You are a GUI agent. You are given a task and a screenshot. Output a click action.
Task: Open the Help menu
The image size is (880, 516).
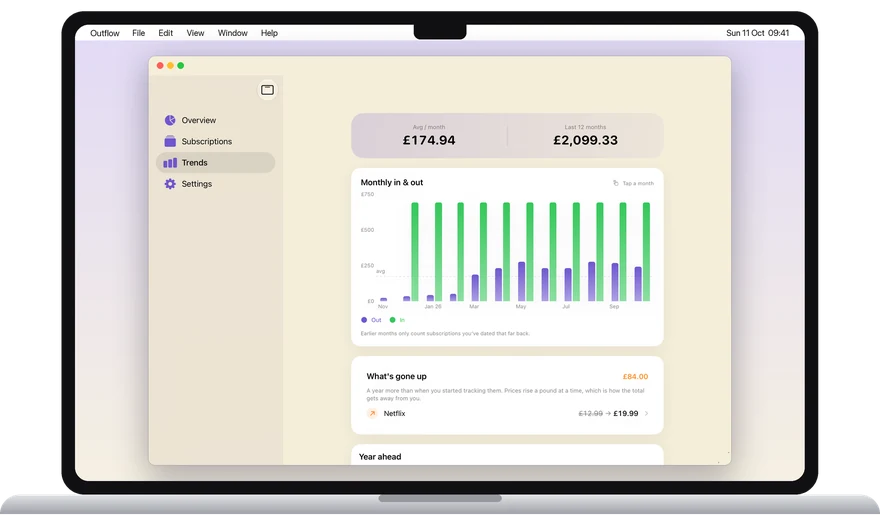coord(269,33)
